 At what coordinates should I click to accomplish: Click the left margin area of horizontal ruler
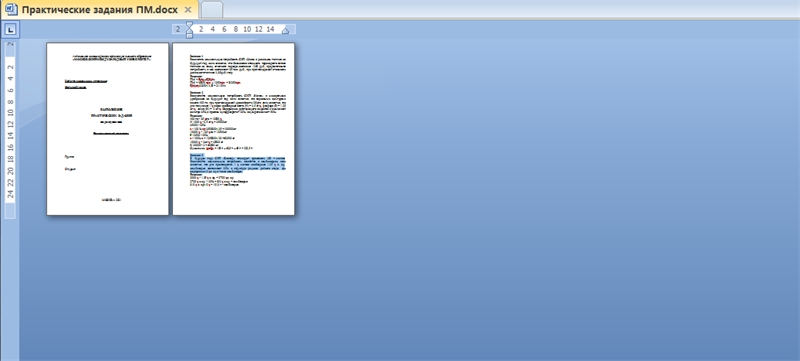(x=180, y=29)
